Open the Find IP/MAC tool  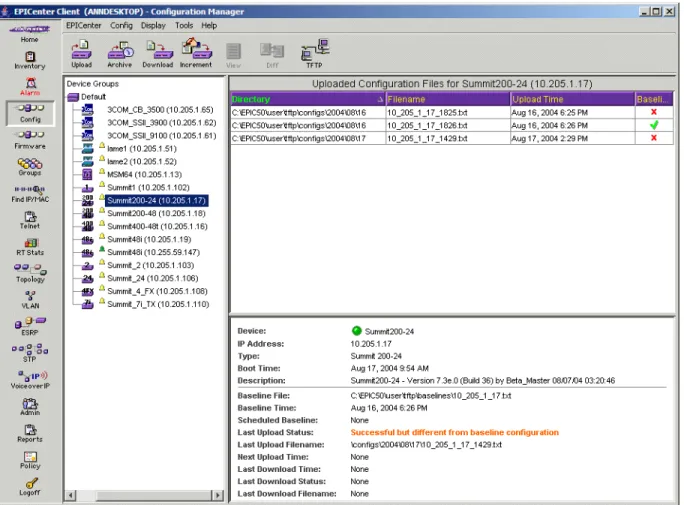point(30,194)
